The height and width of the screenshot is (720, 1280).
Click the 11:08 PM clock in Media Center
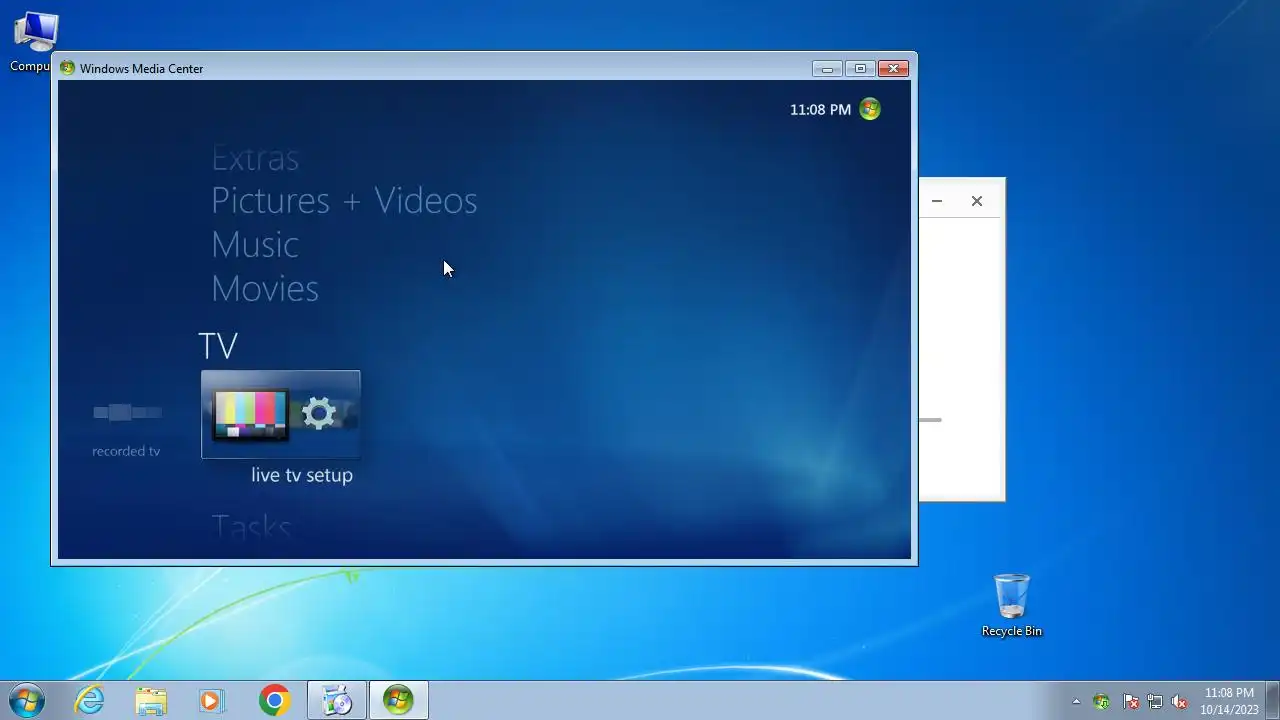click(820, 110)
